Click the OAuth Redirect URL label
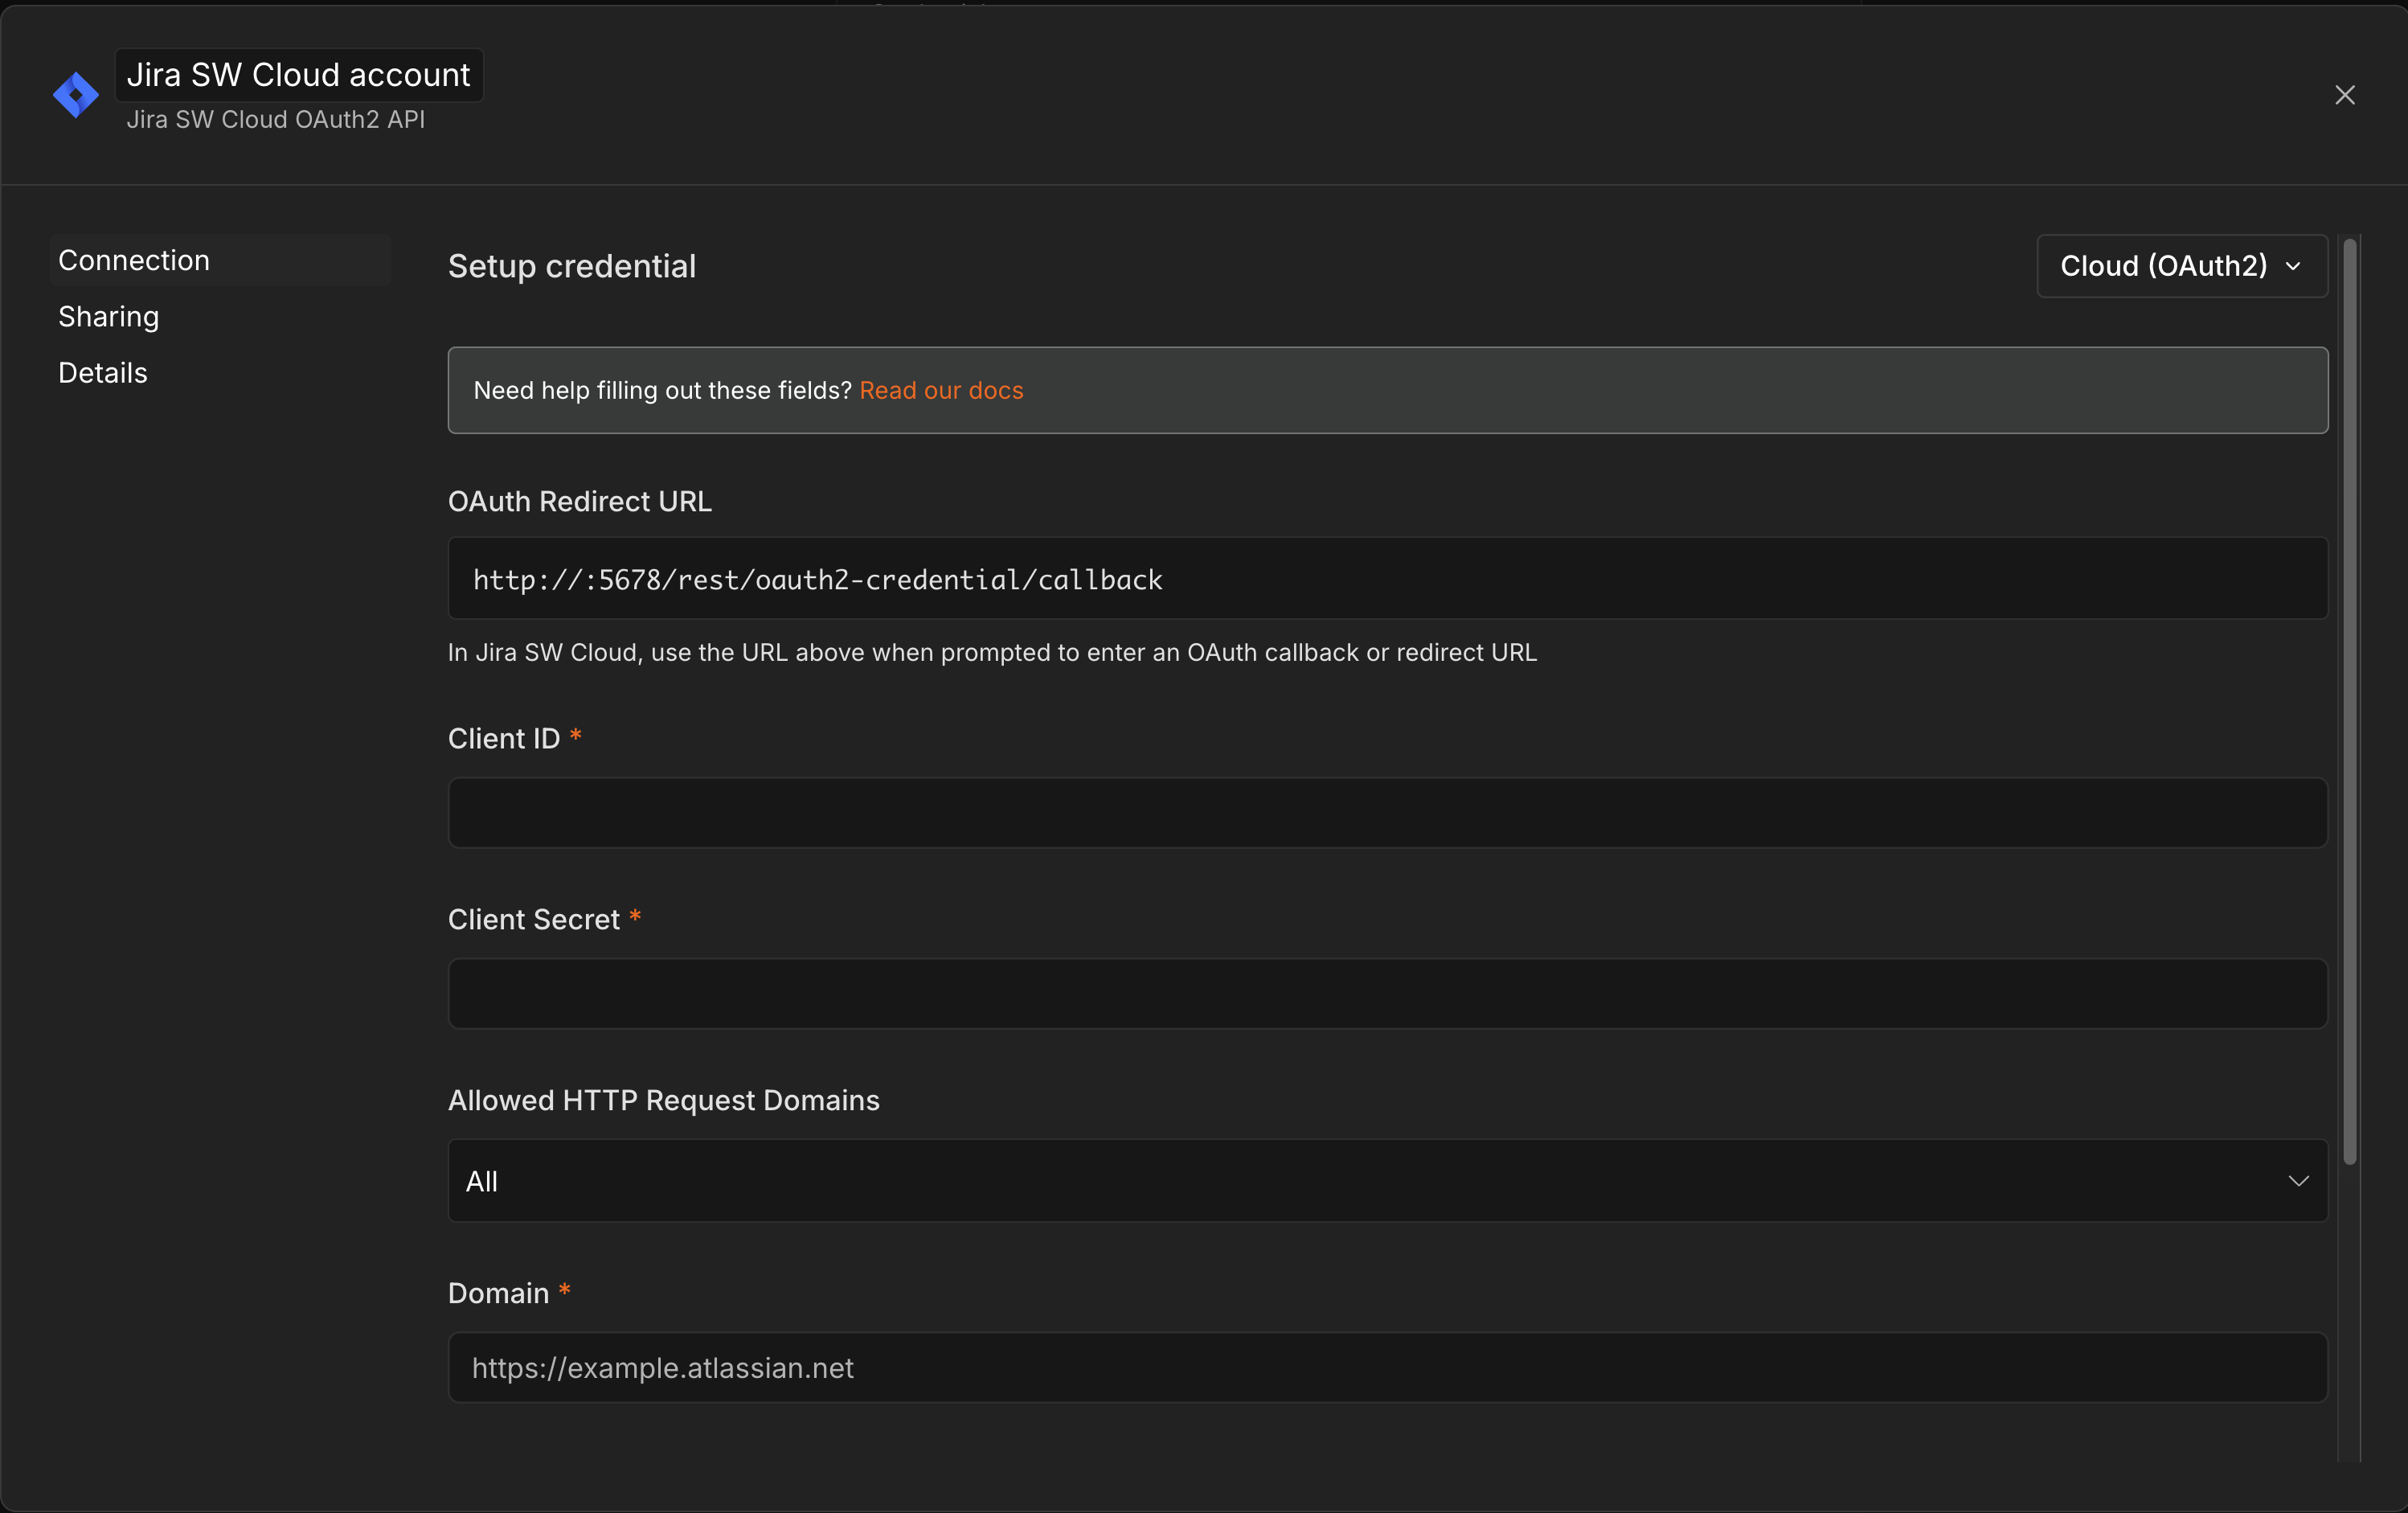 (580, 501)
